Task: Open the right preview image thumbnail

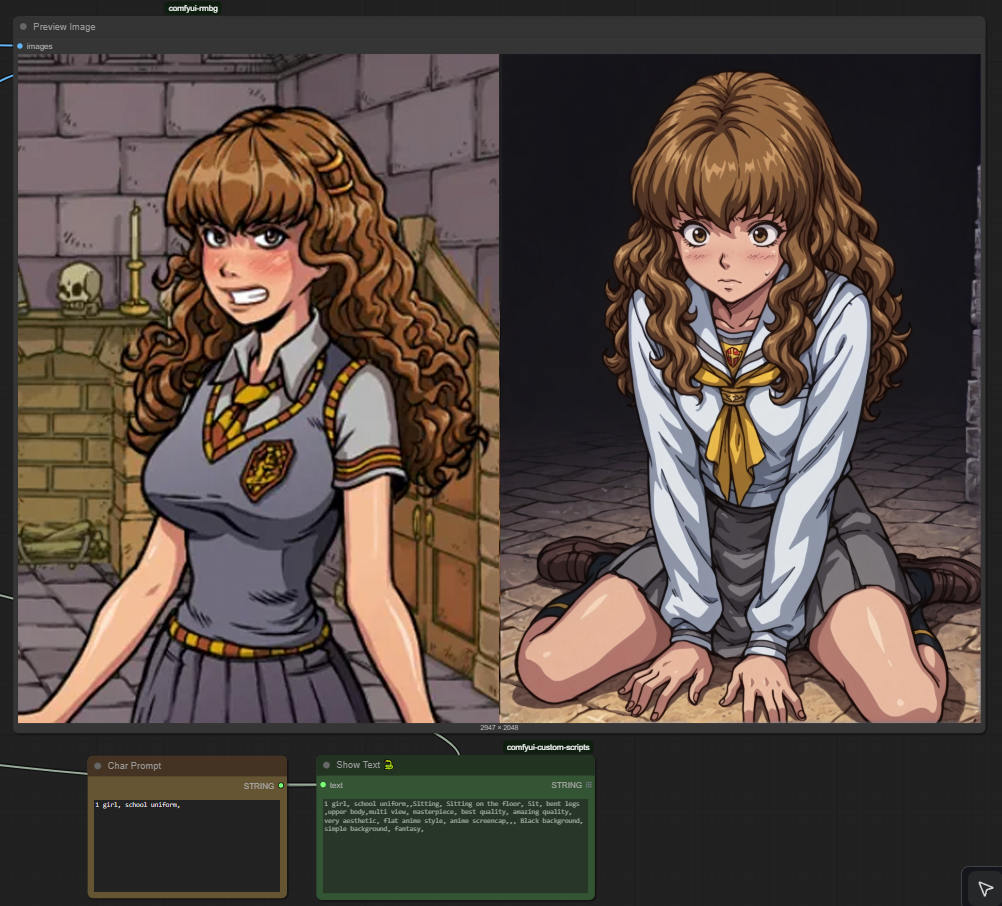Action: tap(740, 388)
